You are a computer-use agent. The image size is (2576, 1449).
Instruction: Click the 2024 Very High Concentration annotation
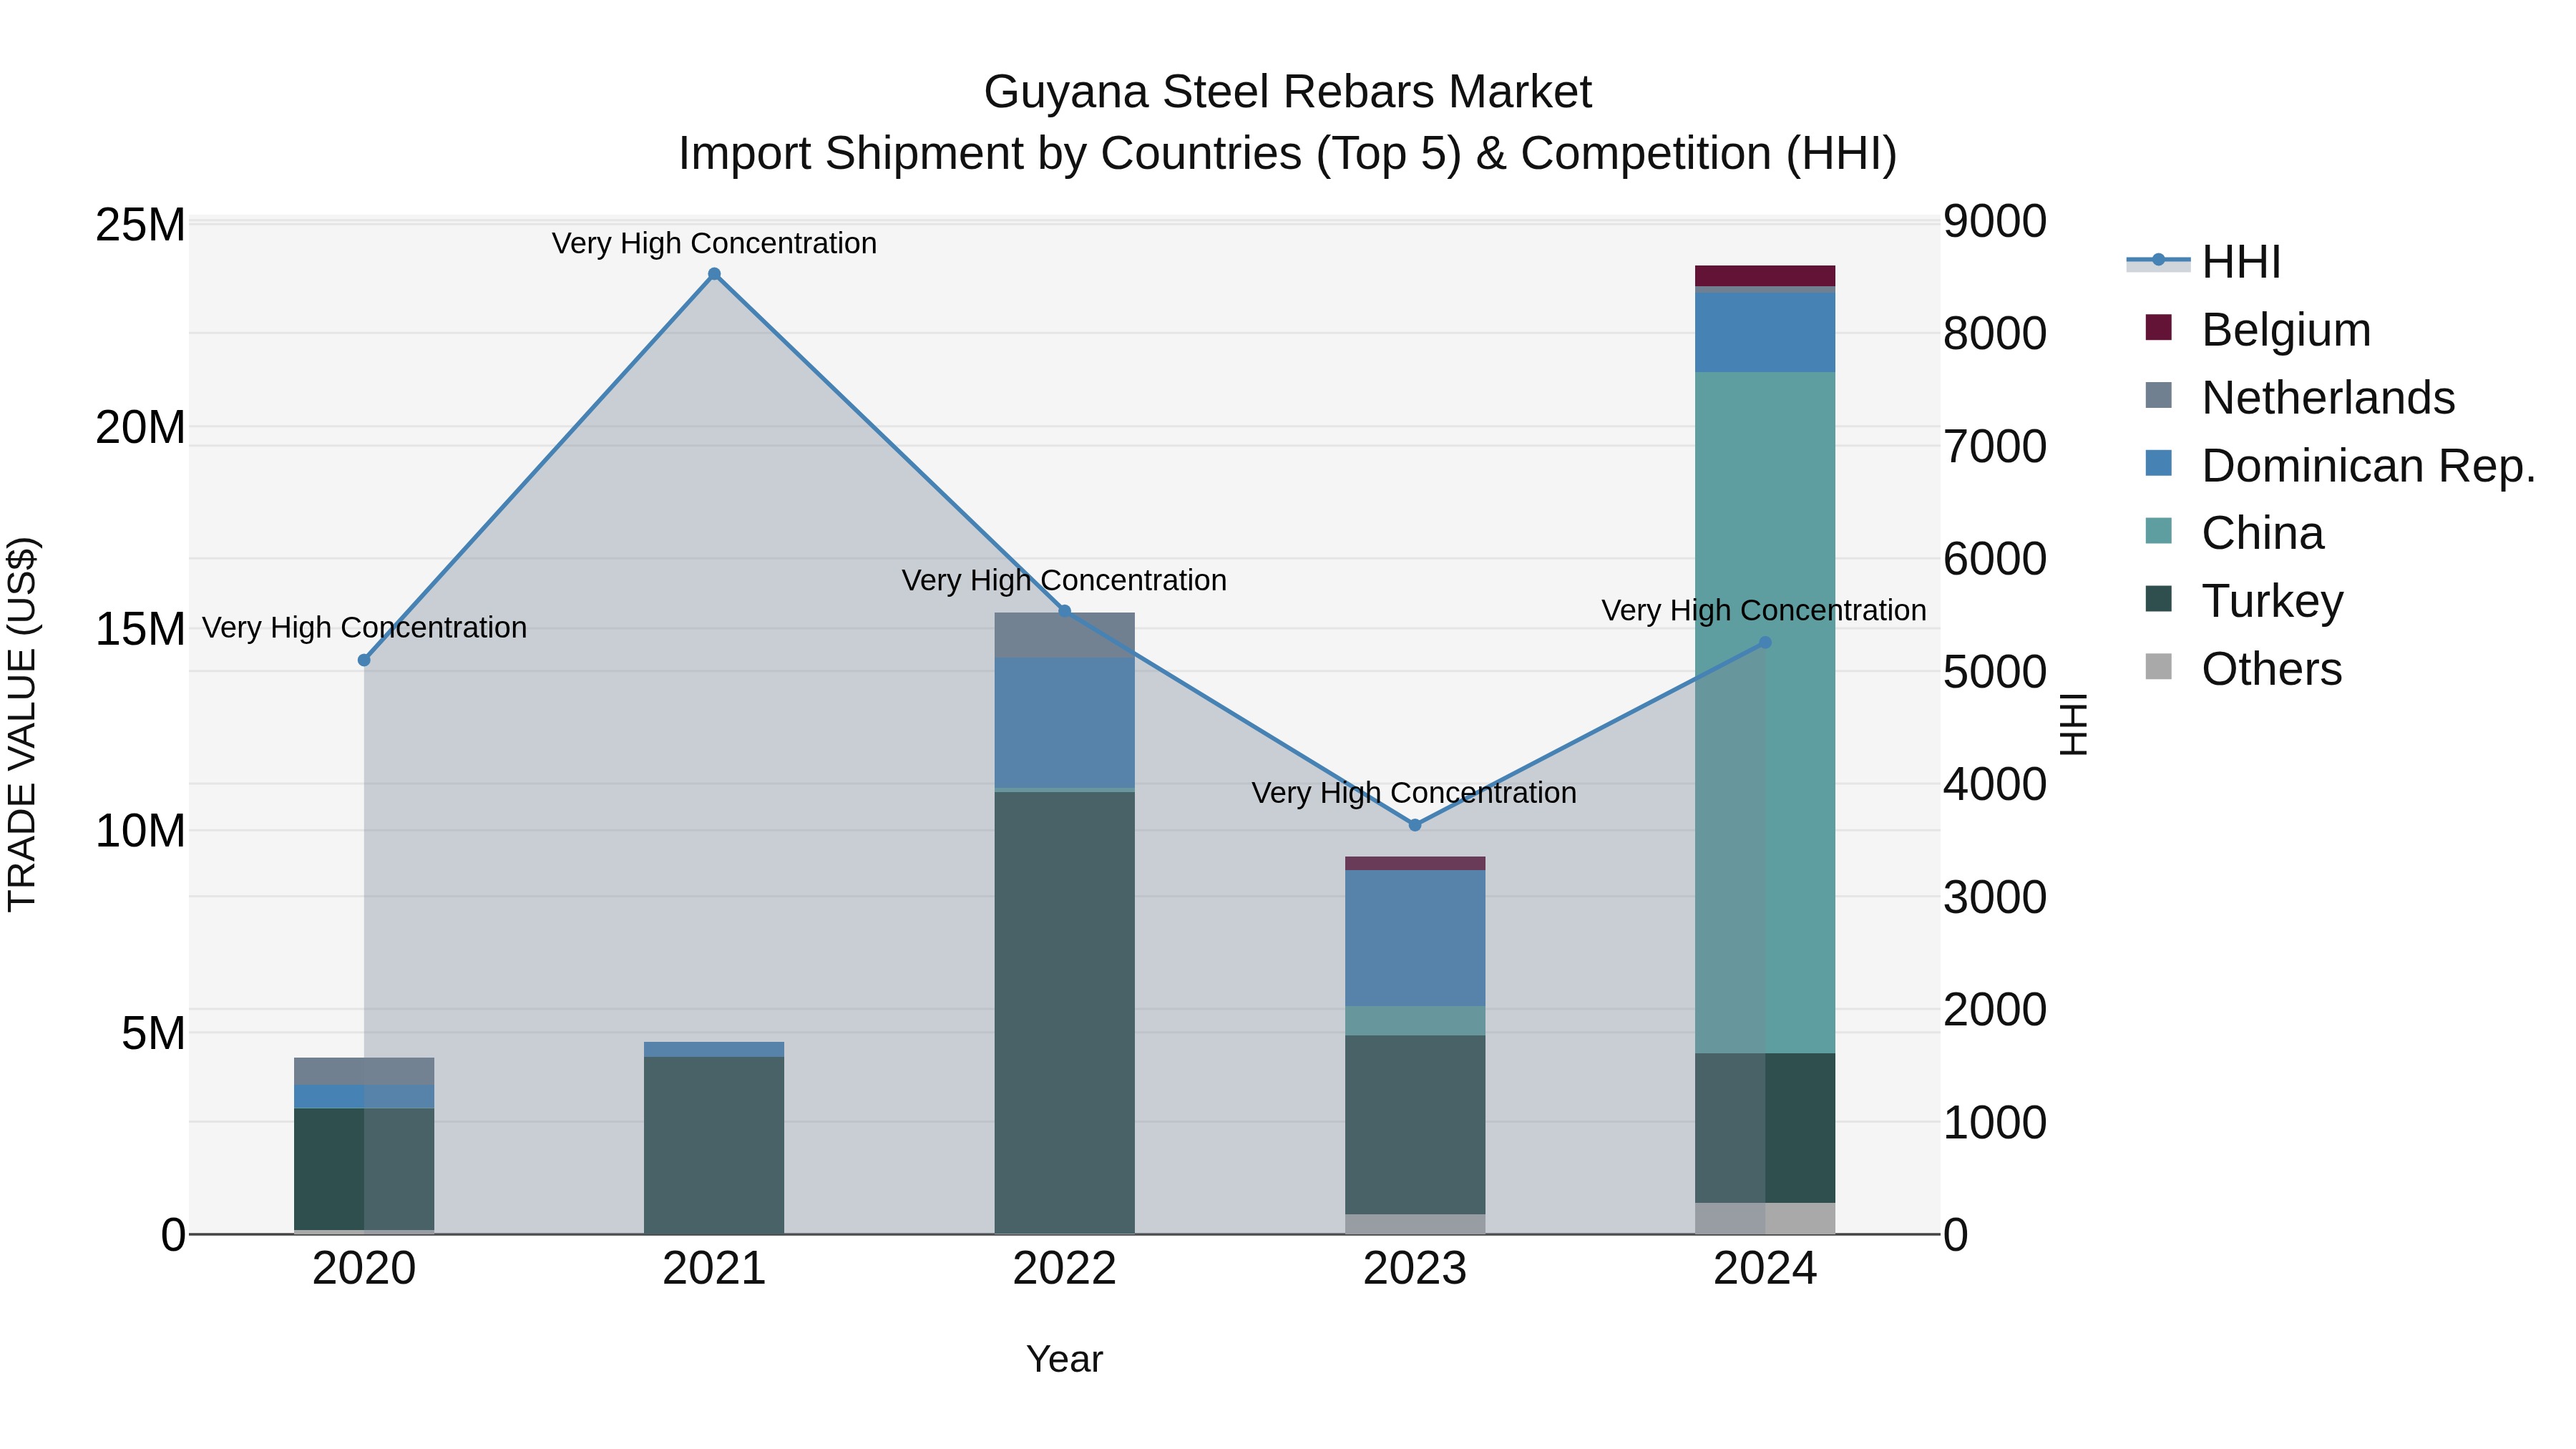1764,611
